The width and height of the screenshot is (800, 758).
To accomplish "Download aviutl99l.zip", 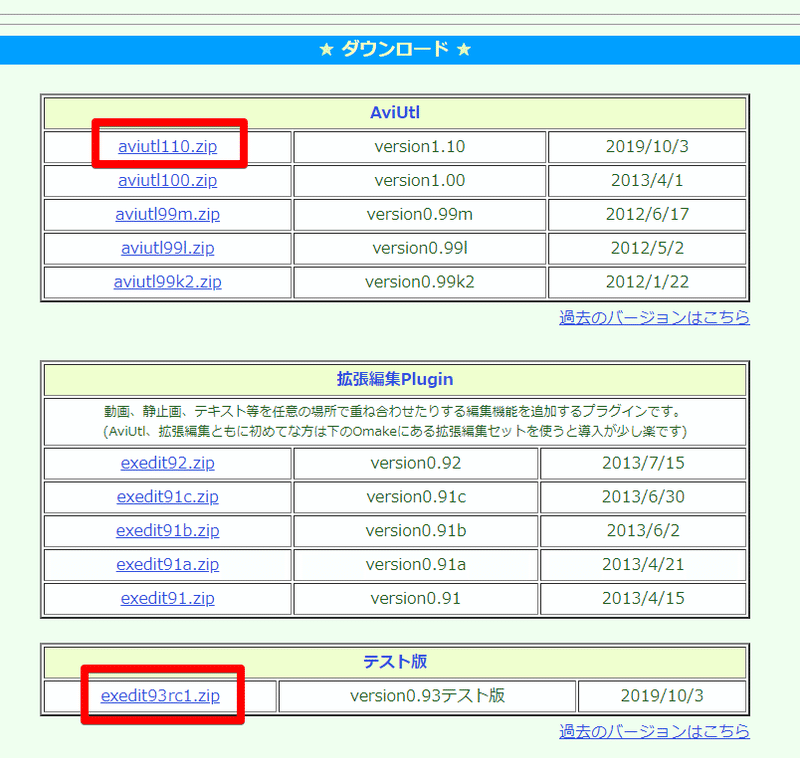I will (167, 248).
